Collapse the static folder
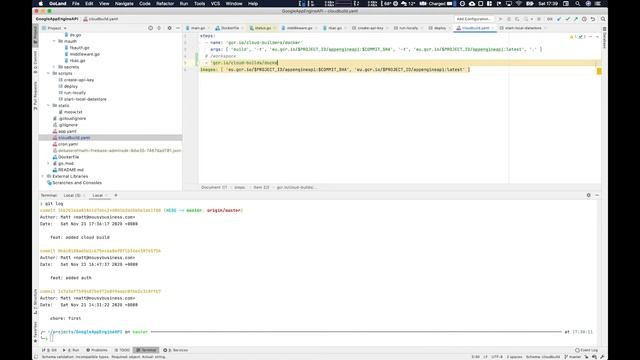640x360 pixels. tap(48, 106)
